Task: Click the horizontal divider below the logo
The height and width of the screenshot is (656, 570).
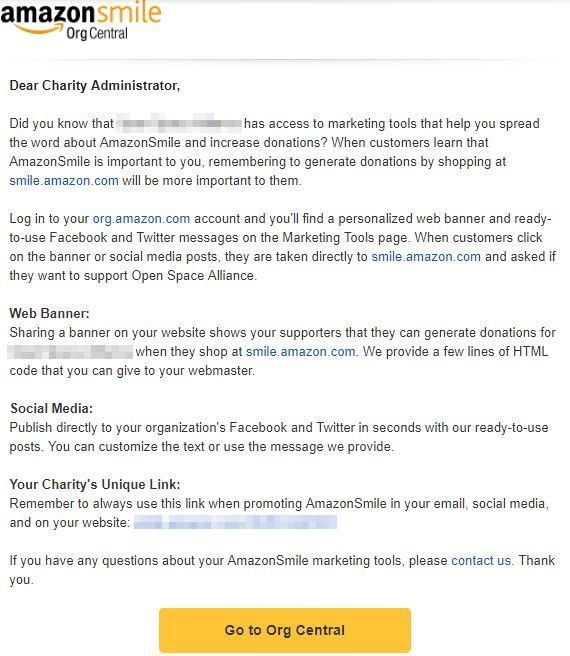Action: point(285,60)
